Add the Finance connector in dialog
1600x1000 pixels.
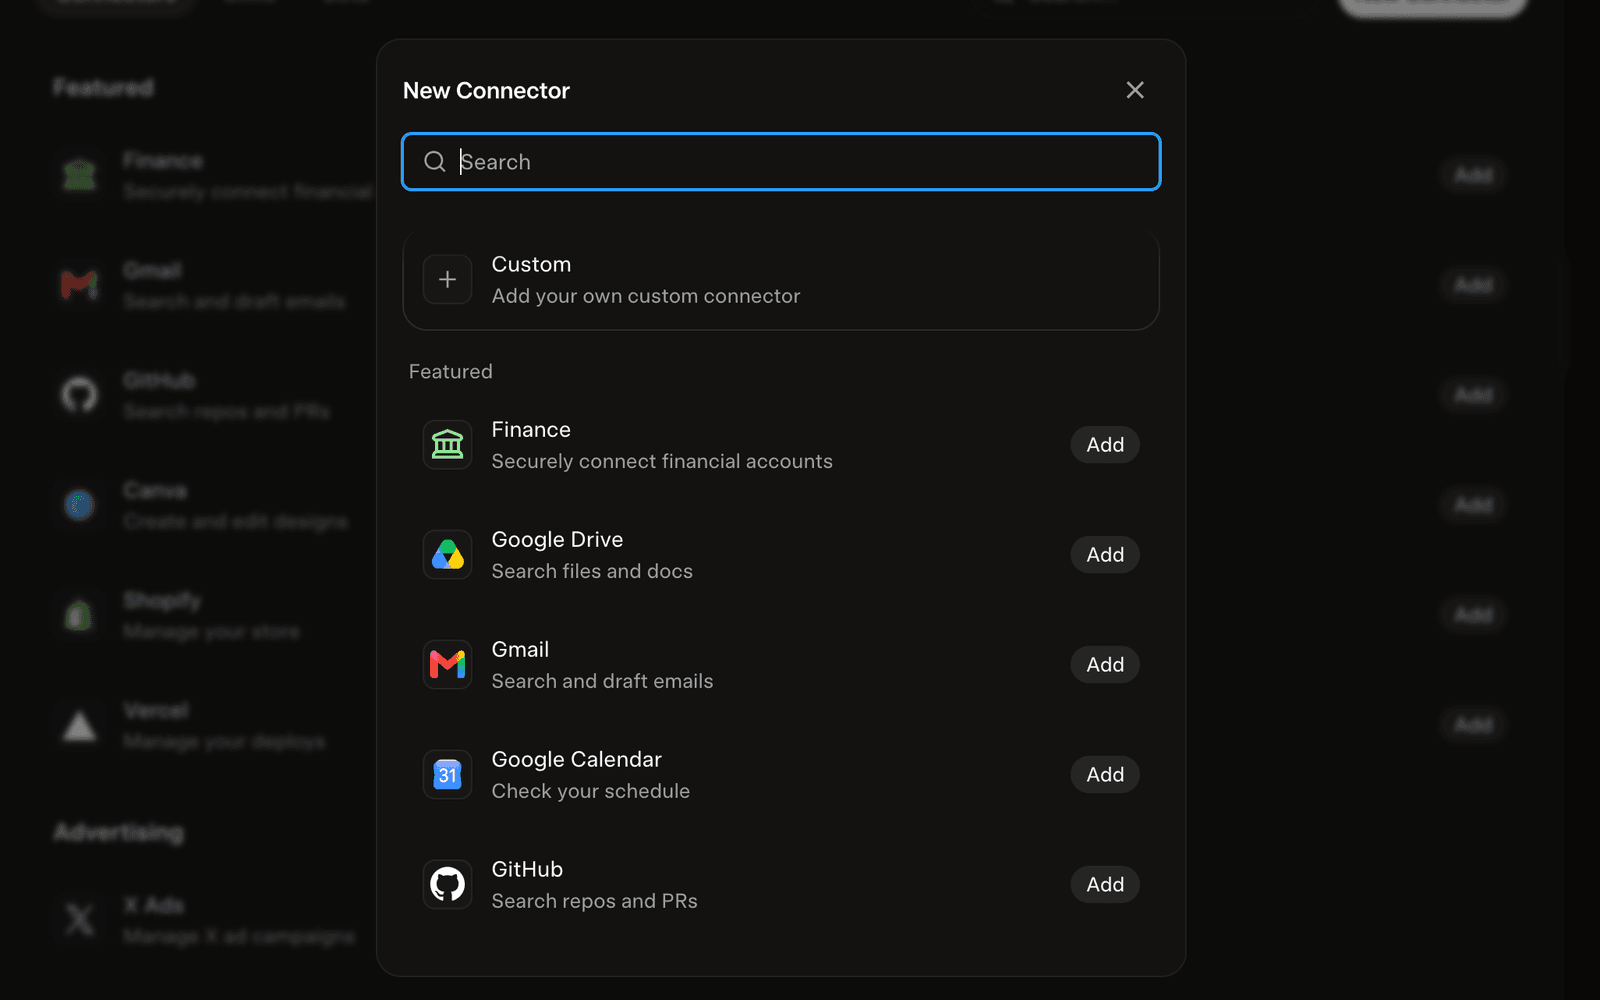1105,445
